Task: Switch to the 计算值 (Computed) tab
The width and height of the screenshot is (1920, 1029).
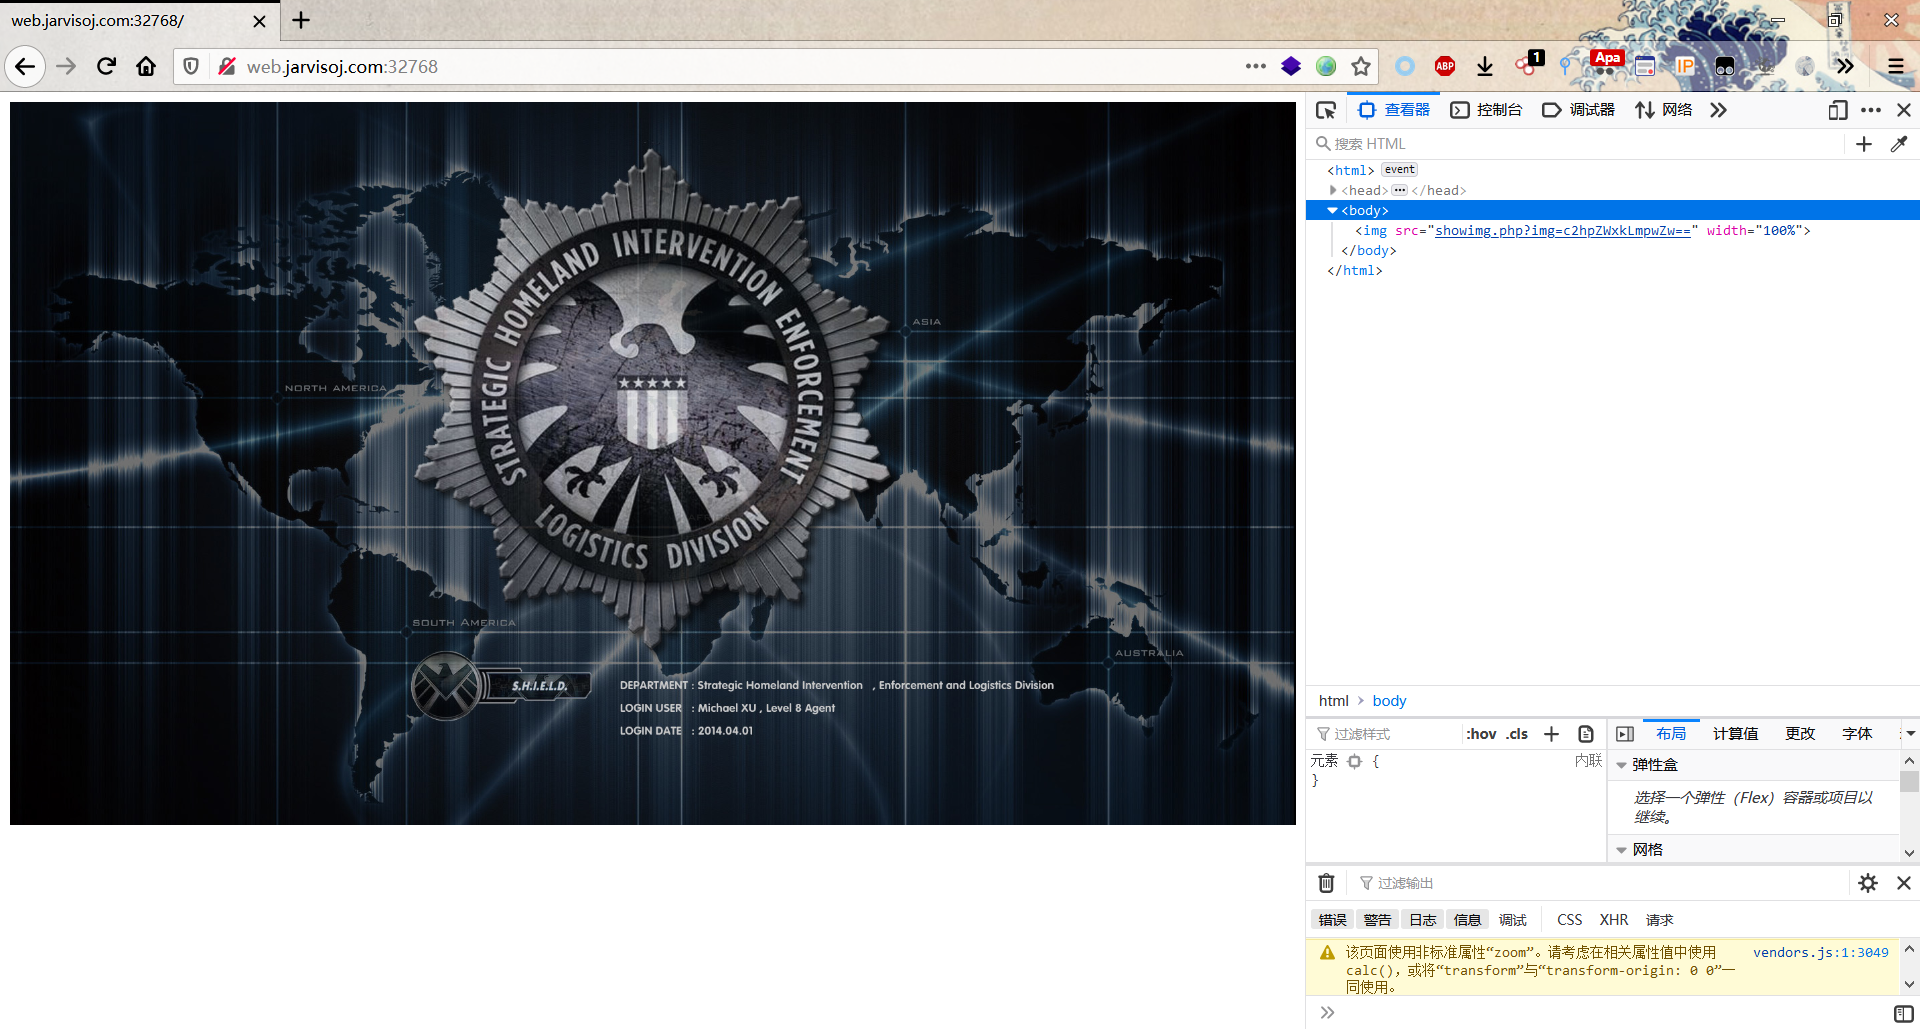Action: (x=1735, y=734)
